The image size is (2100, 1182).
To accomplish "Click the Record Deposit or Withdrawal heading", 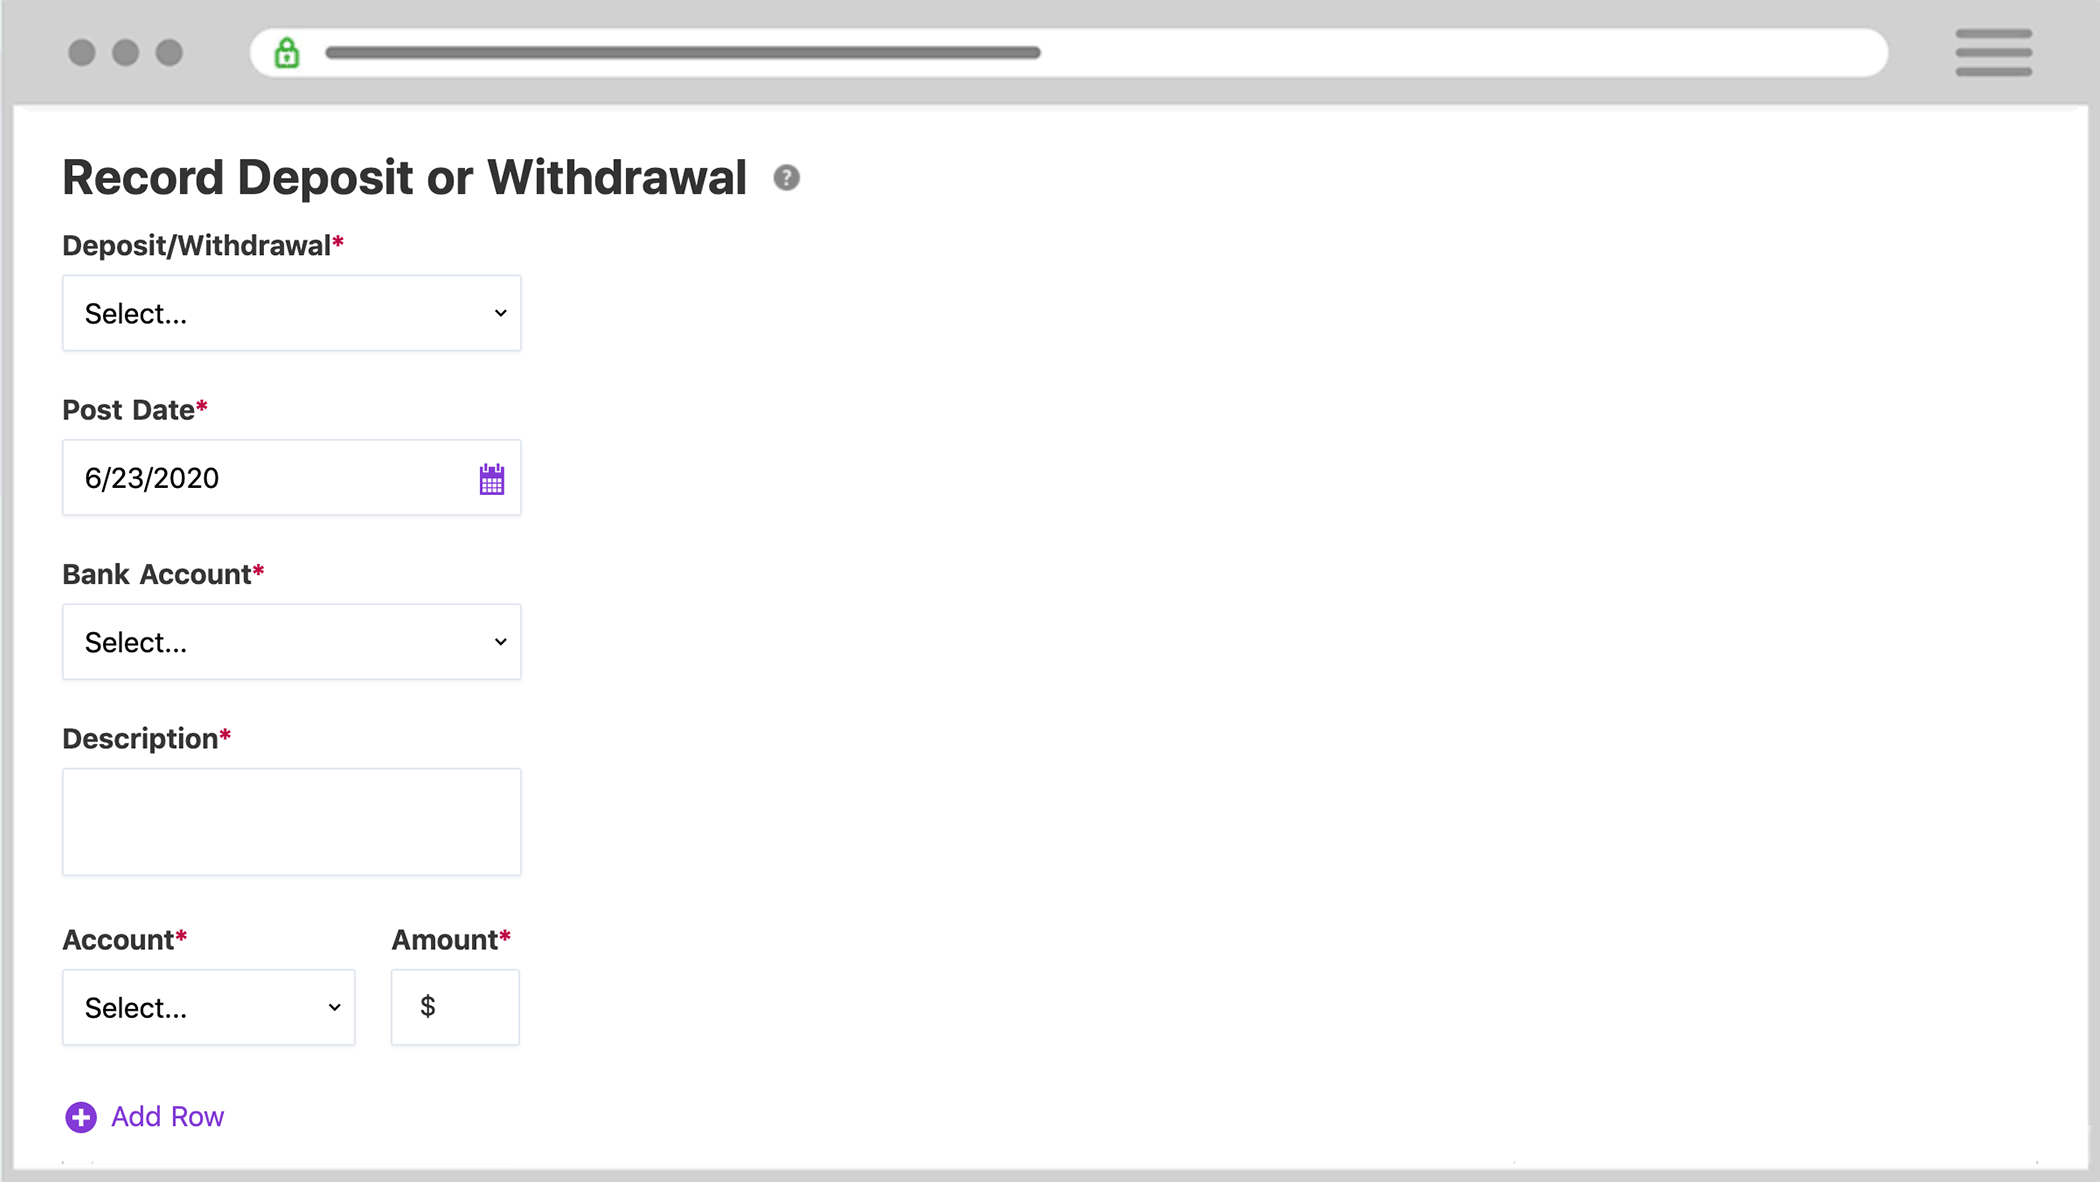I will [404, 178].
